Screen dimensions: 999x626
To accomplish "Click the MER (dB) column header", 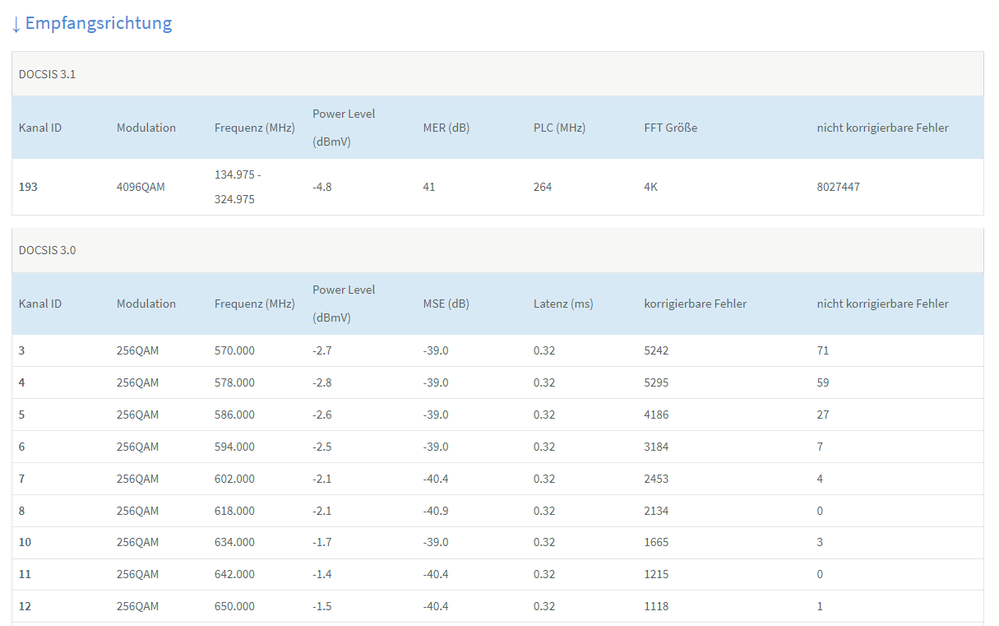I will 446,128.
